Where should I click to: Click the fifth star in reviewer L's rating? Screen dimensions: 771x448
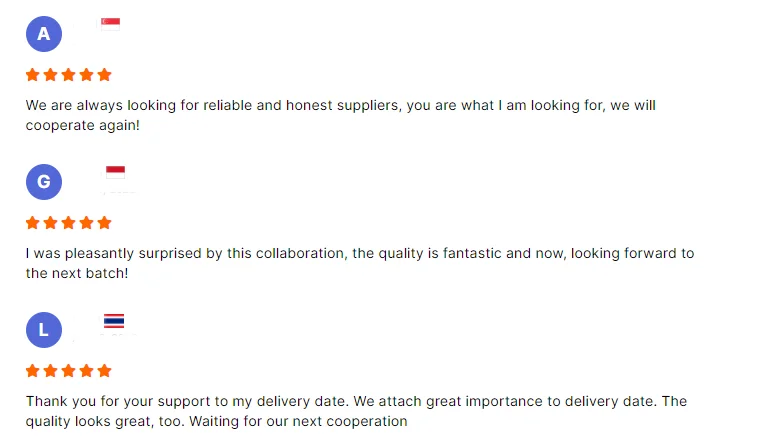click(105, 371)
